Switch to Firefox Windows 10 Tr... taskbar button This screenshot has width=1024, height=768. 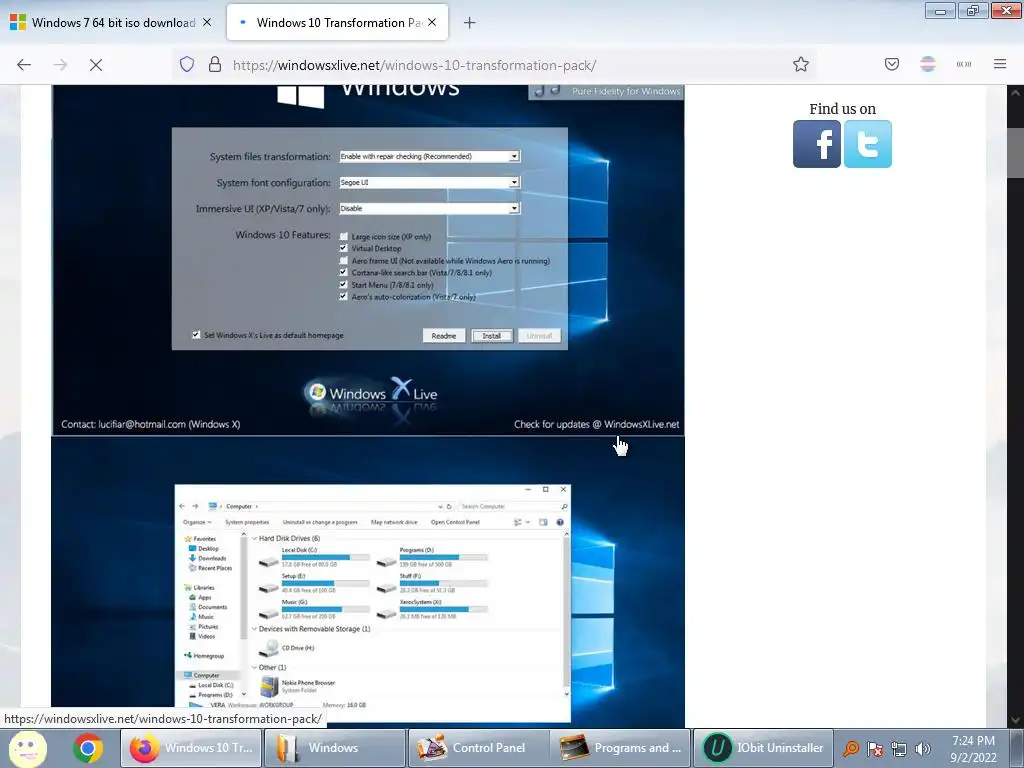tap(191, 748)
